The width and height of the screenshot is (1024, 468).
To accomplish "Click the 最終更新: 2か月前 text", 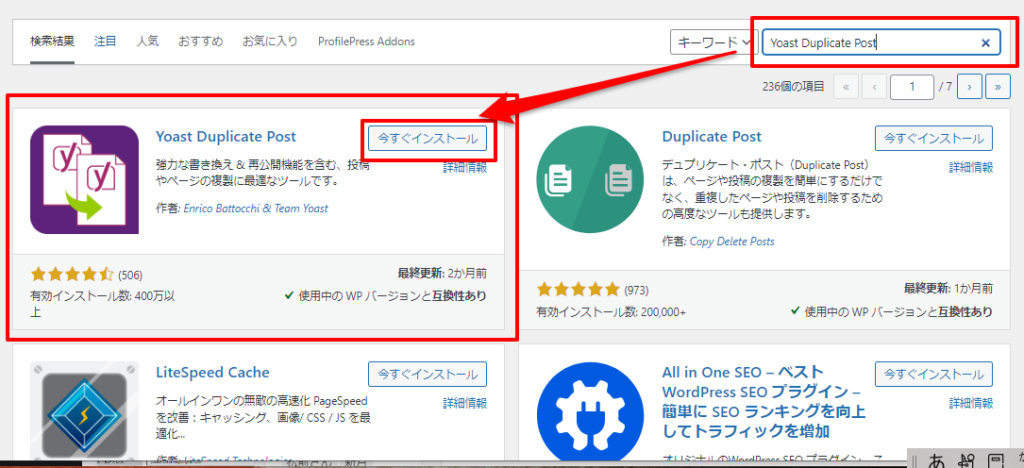I will [441, 273].
